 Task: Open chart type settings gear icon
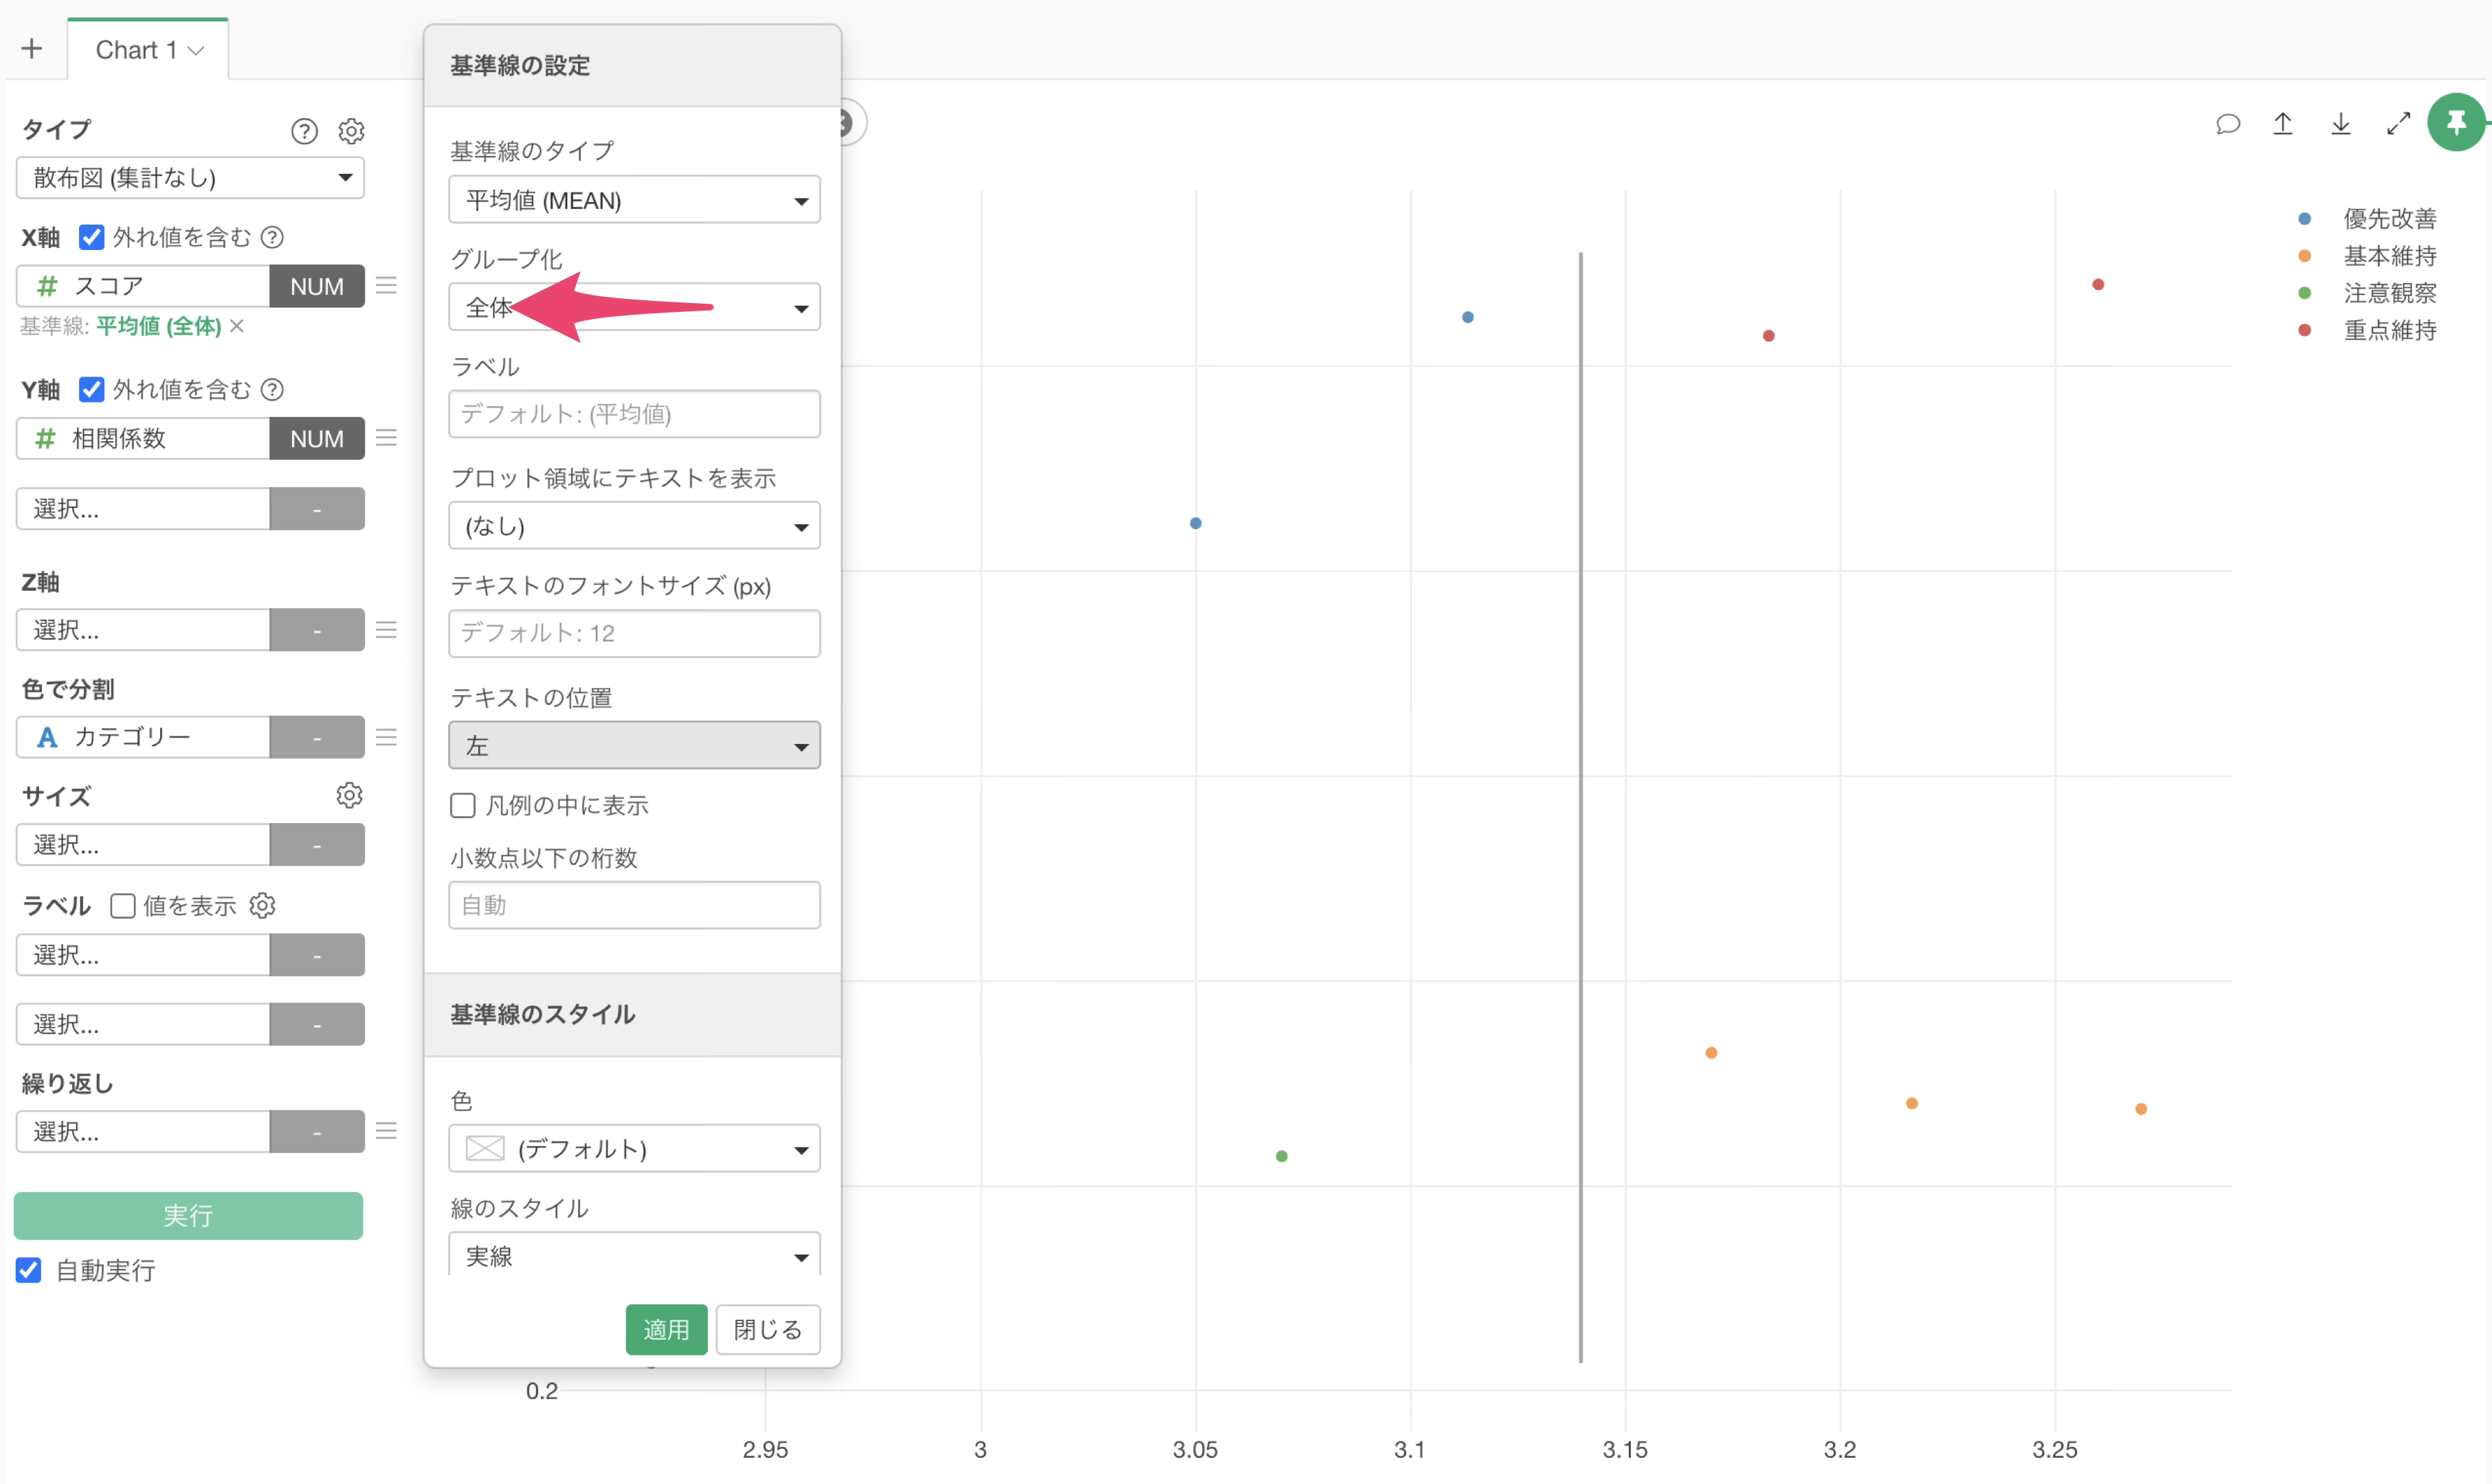(x=351, y=131)
